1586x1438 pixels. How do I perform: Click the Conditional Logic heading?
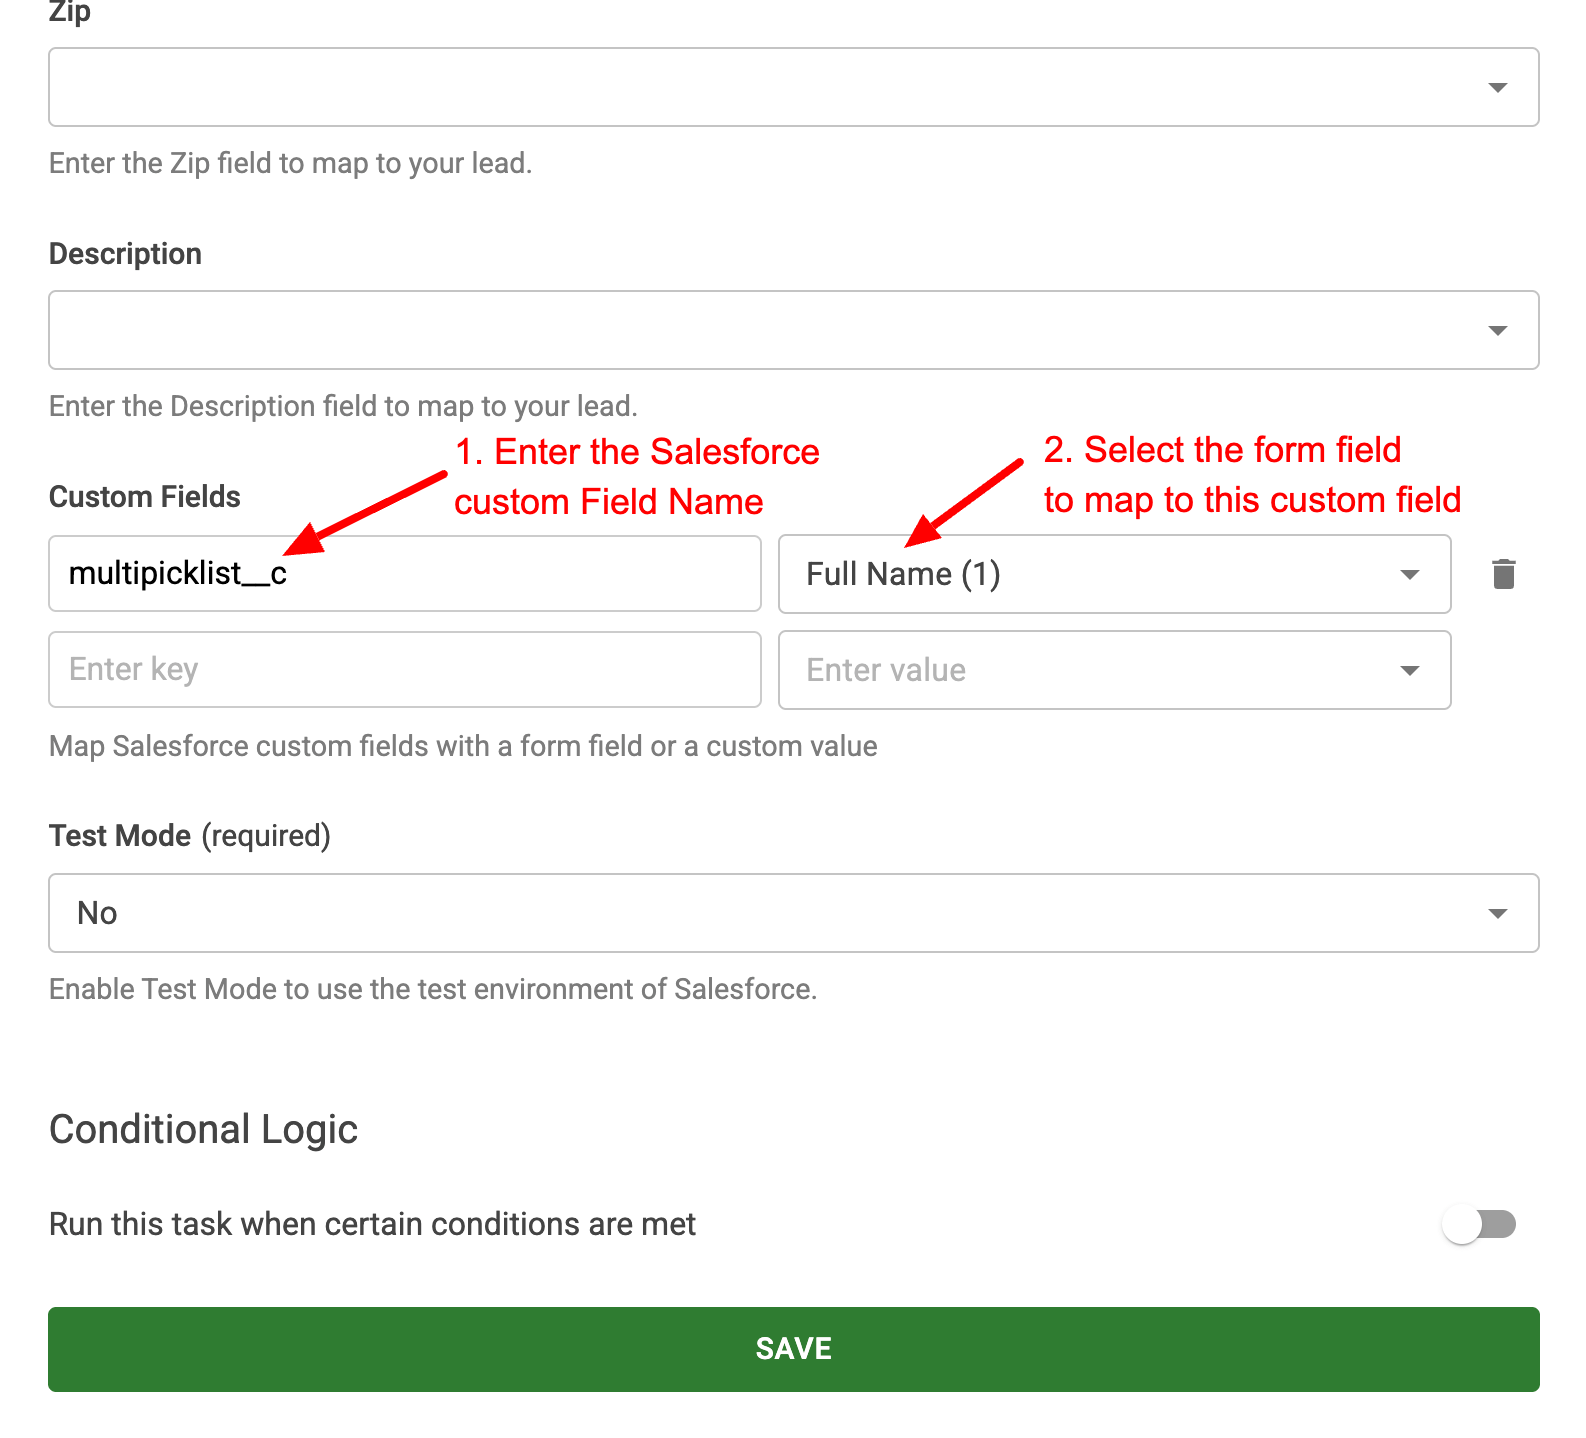coord(204,1130)
